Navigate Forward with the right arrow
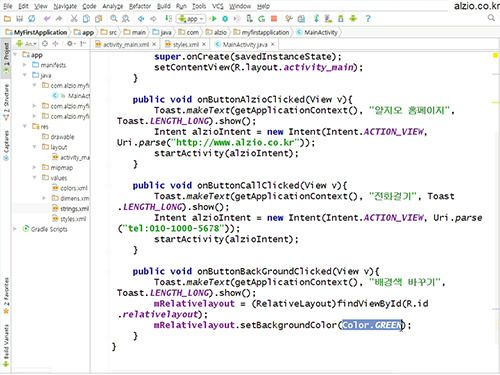500x375 pixels. [153, 19]
